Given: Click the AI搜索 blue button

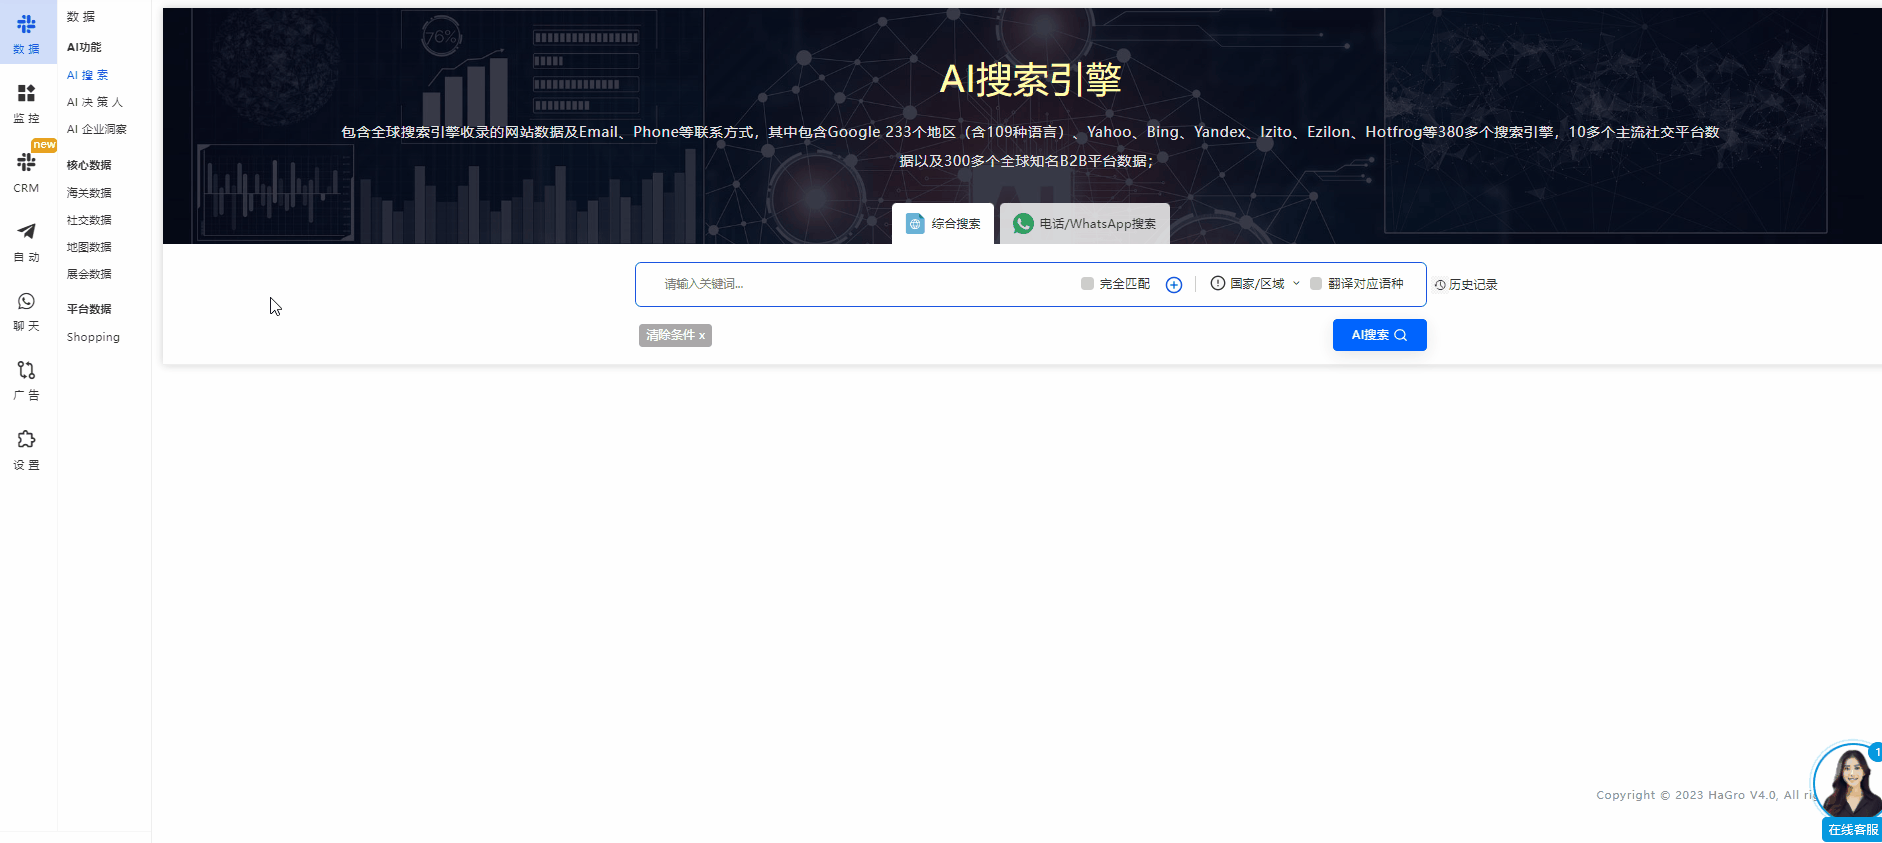Looking at the screenshot, I should (1380, 335).
